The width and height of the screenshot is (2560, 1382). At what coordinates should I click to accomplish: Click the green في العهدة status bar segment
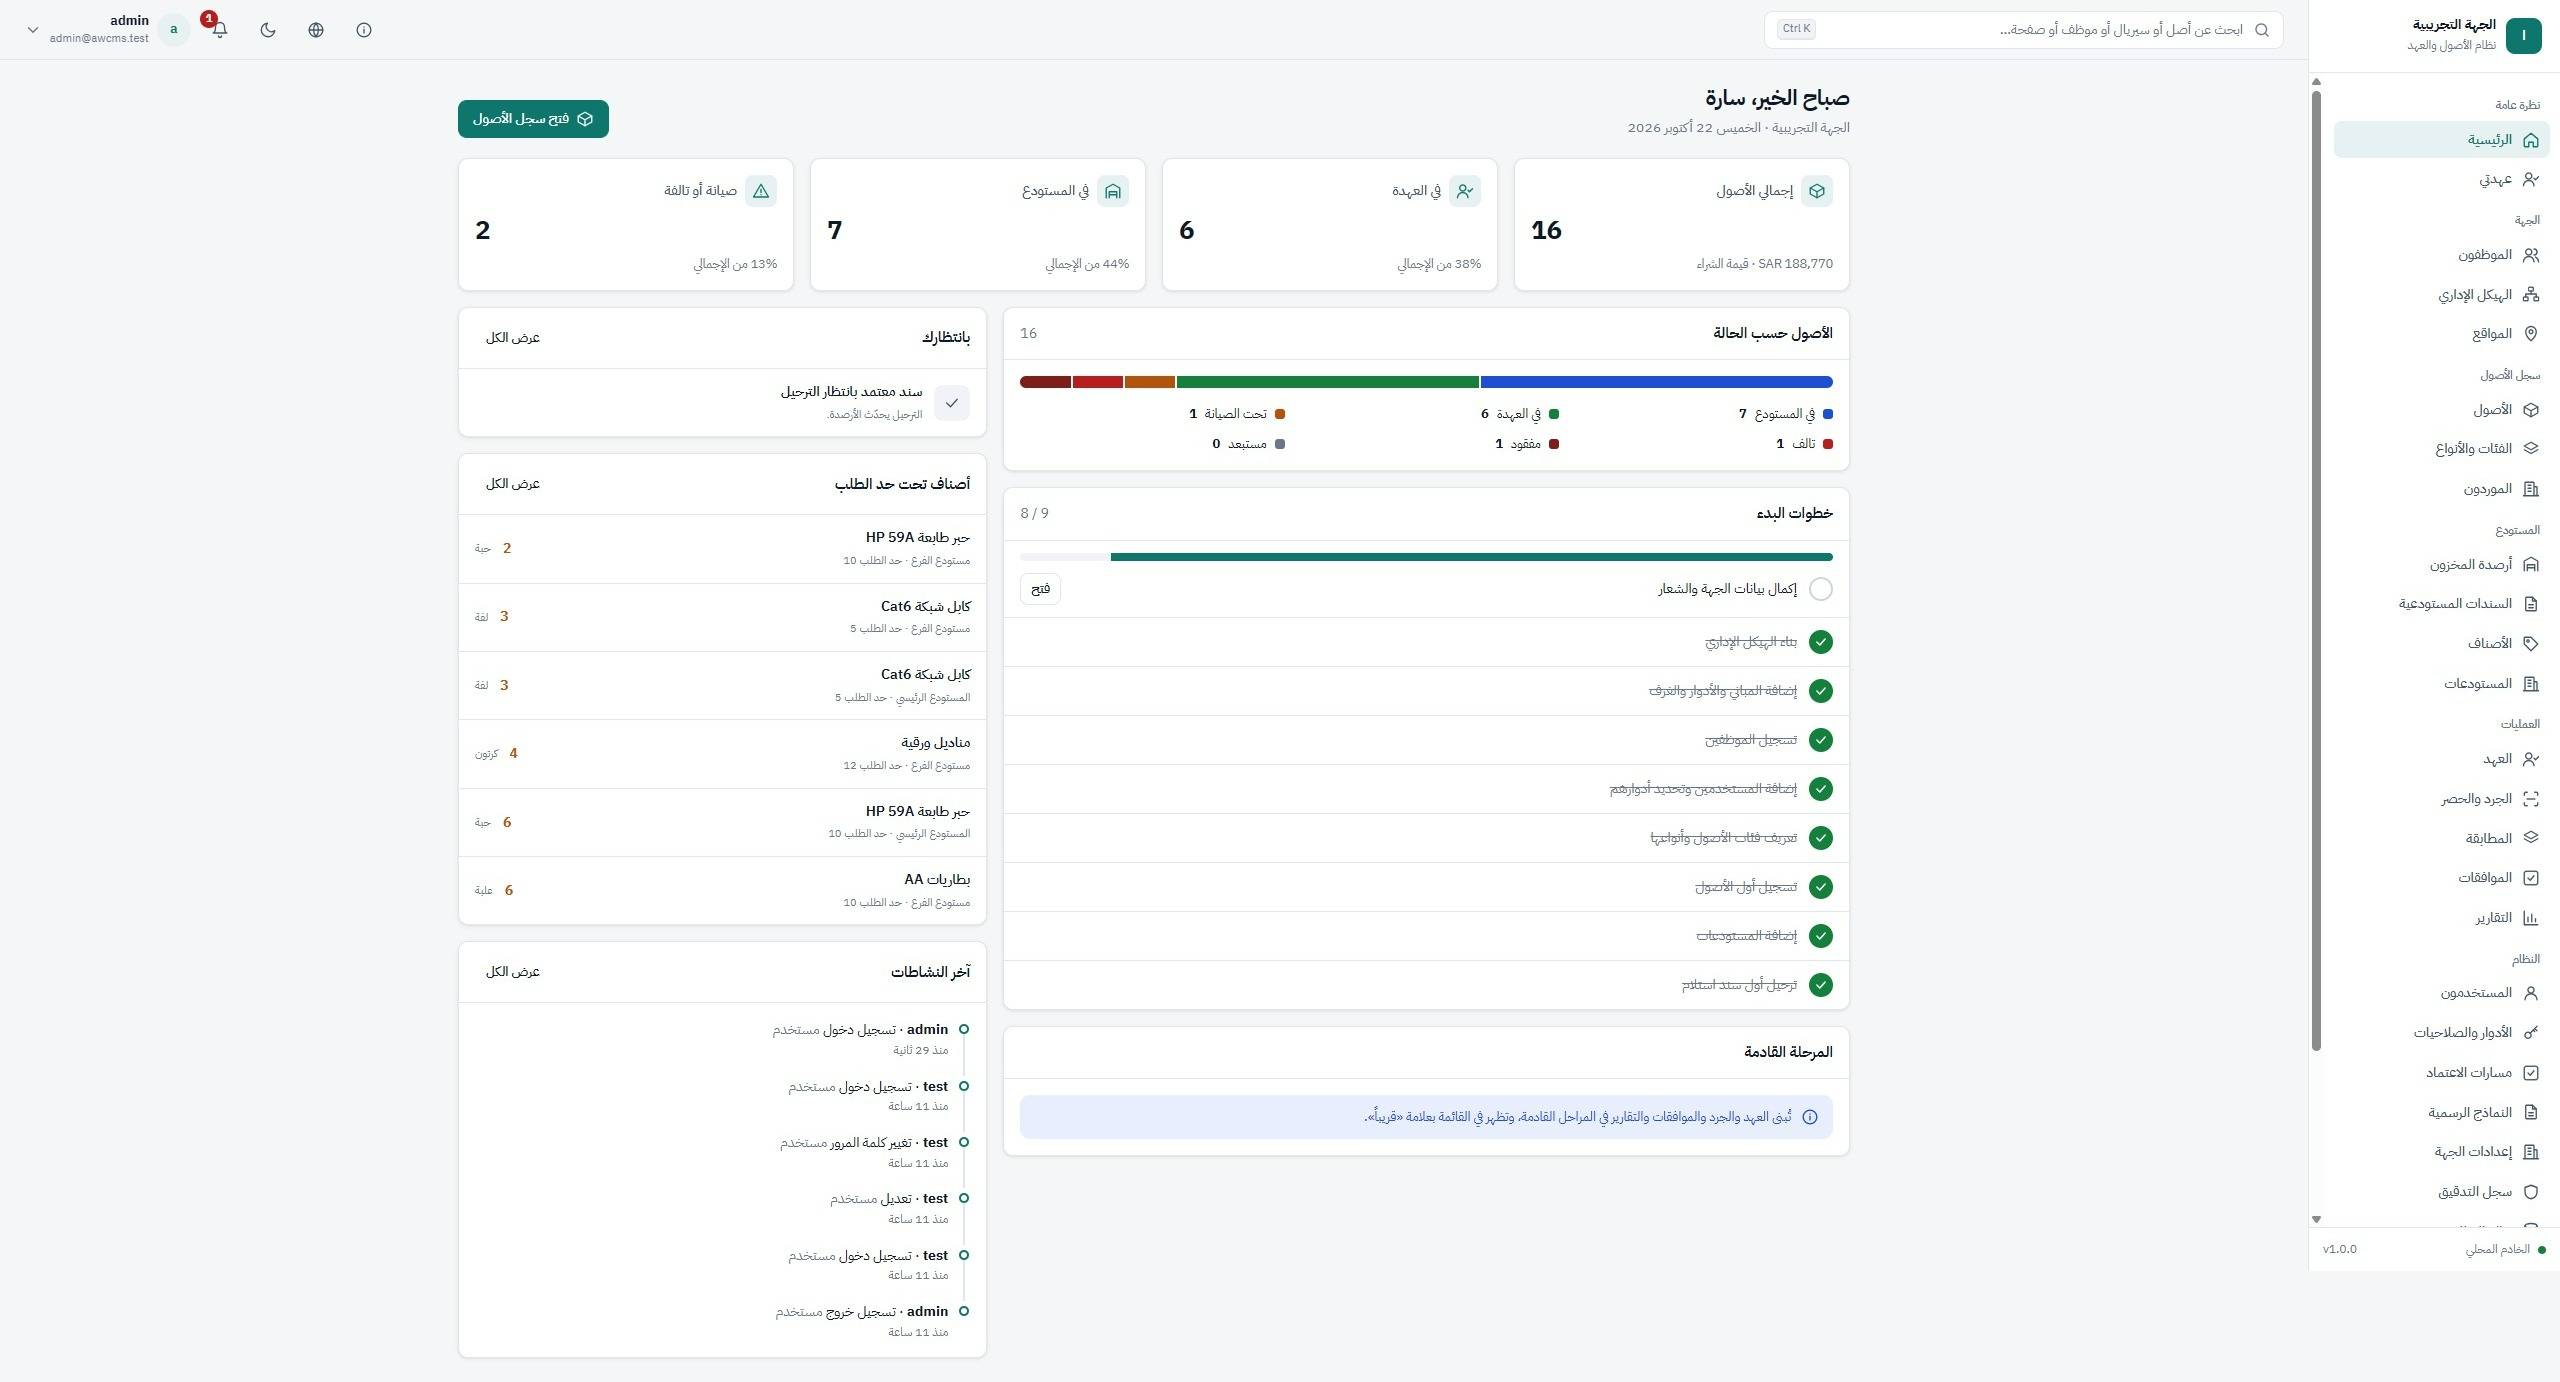coord(1328,382)
